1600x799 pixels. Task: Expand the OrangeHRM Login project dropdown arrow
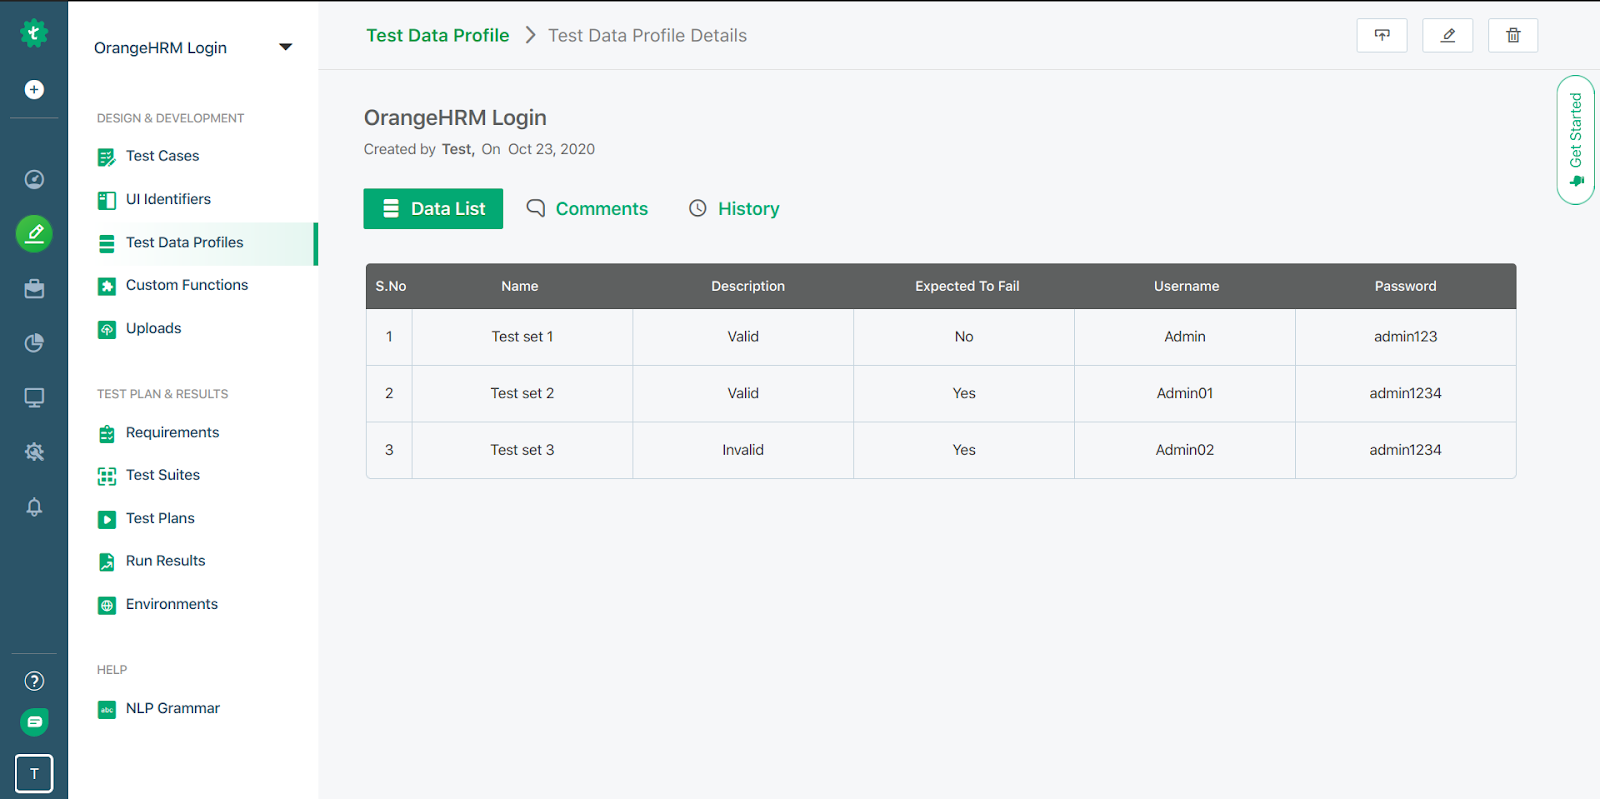click(x=286, y=47)
